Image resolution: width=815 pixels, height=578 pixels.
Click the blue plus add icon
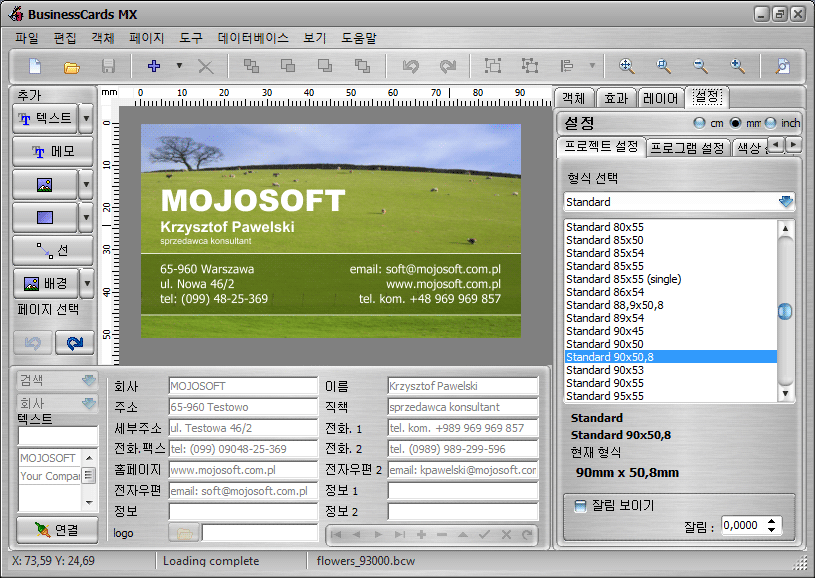154,66
